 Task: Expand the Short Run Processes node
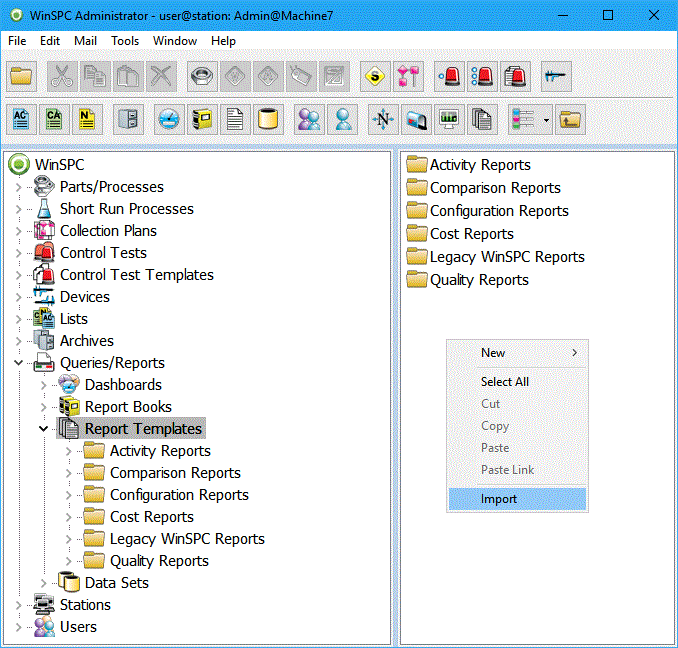19,209
